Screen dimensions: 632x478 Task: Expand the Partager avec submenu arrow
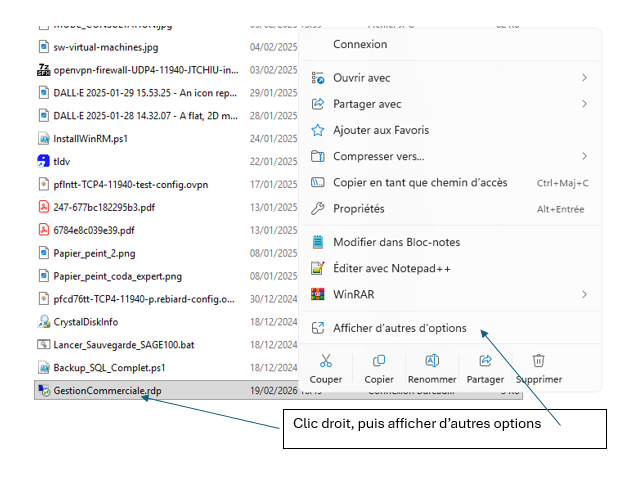tap(584, 104)
